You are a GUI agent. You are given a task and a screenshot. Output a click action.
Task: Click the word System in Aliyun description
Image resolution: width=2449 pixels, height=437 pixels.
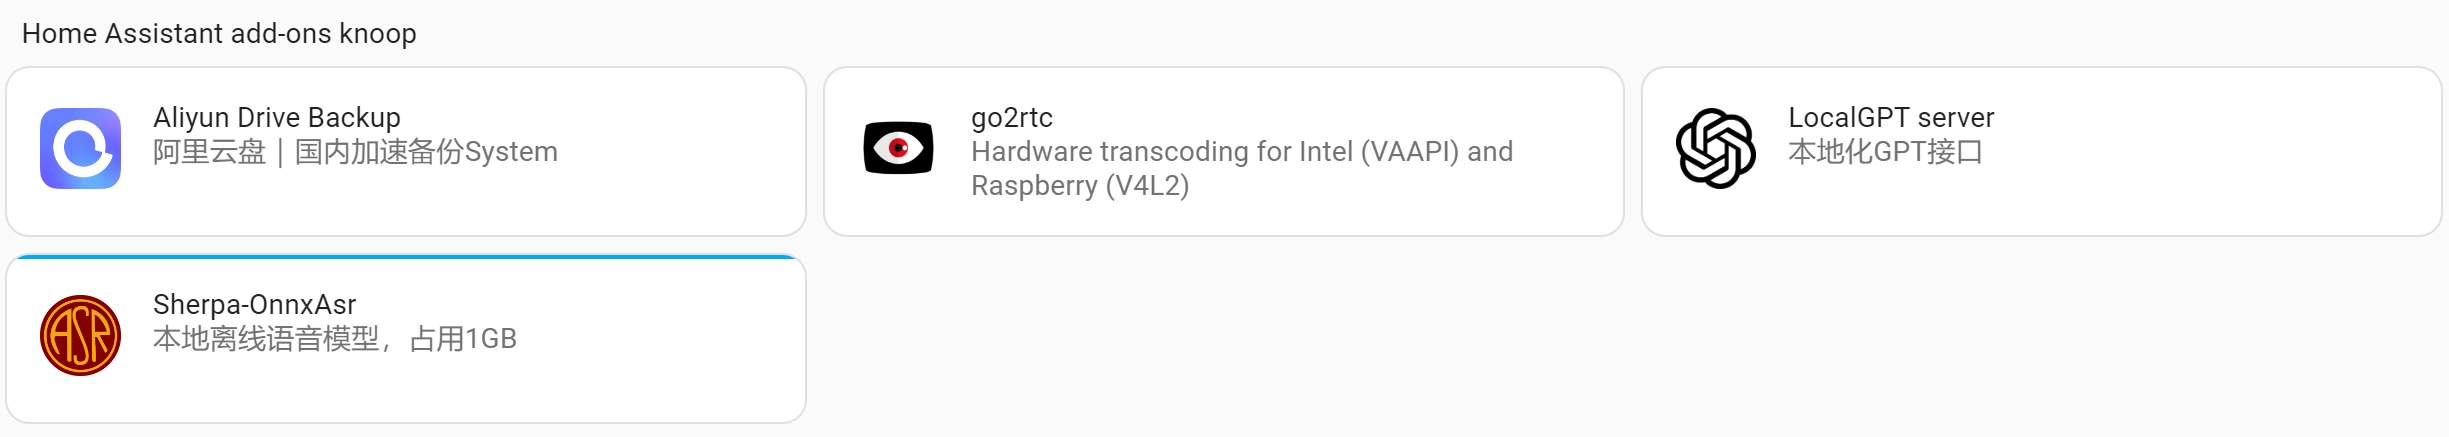(511, 152)
